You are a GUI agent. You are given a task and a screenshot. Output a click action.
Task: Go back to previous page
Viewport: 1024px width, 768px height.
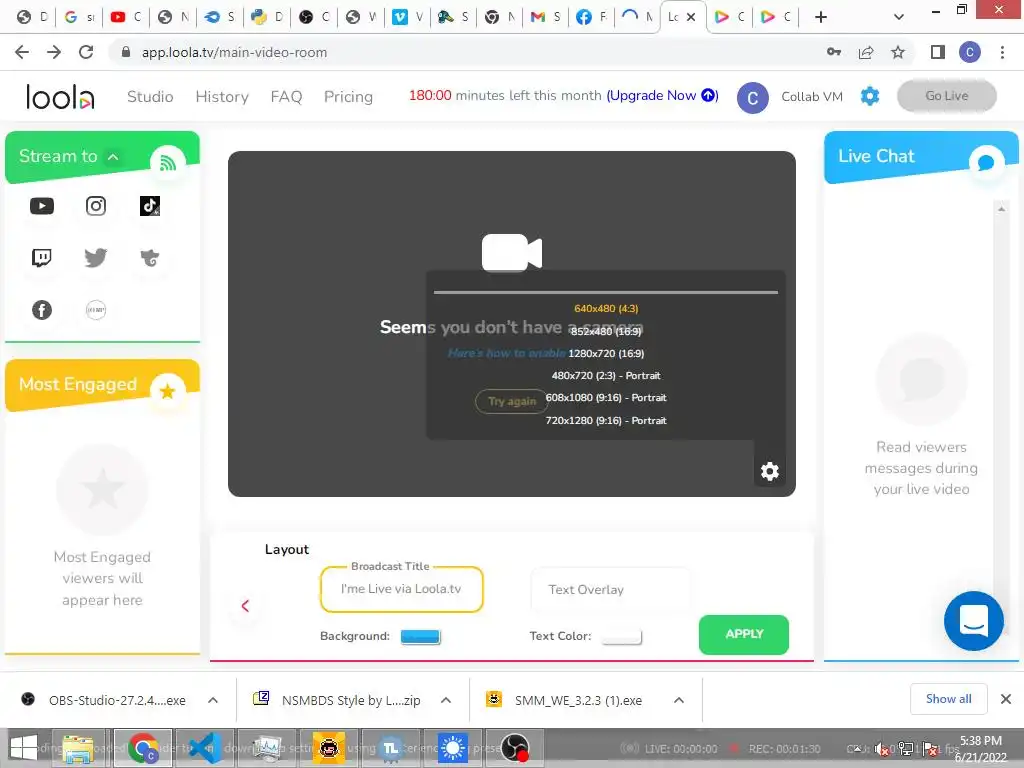pyautogui.click(x=22, y=52)
